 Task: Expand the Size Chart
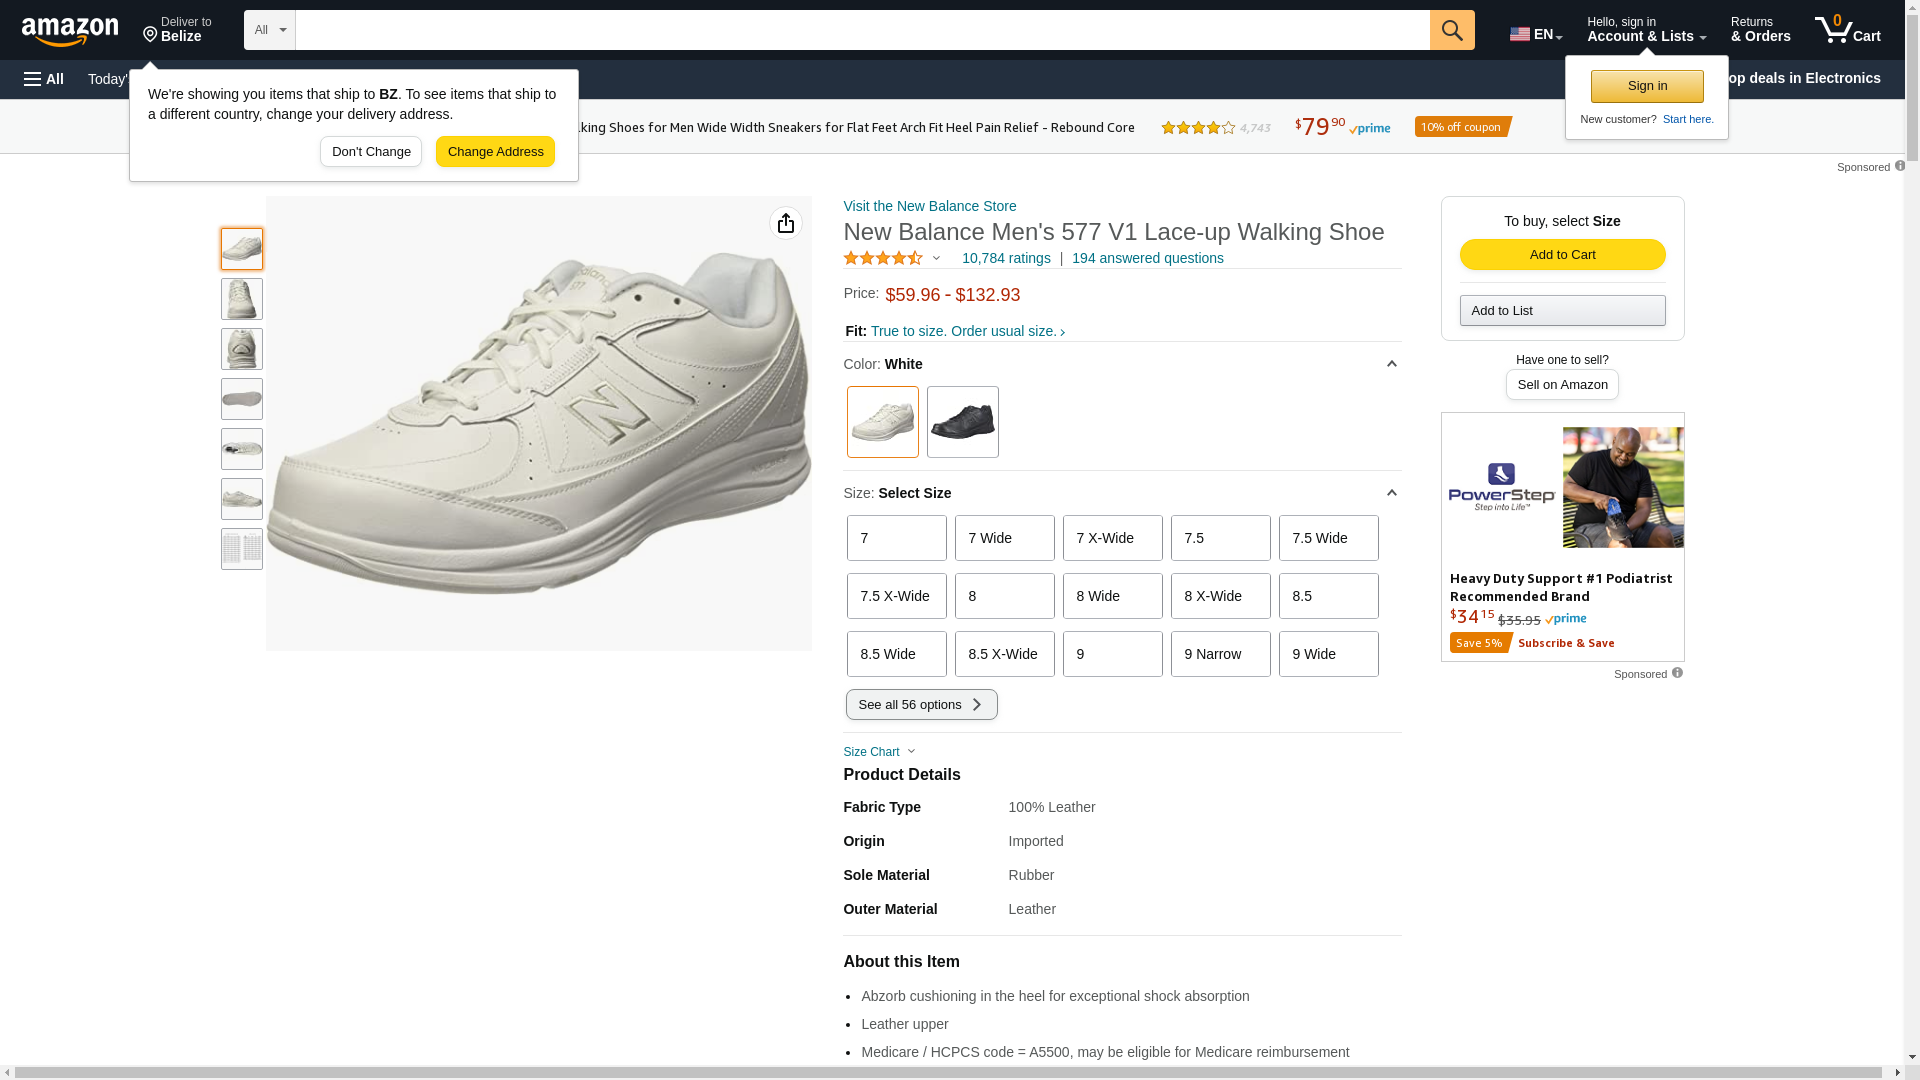[879, 752]
